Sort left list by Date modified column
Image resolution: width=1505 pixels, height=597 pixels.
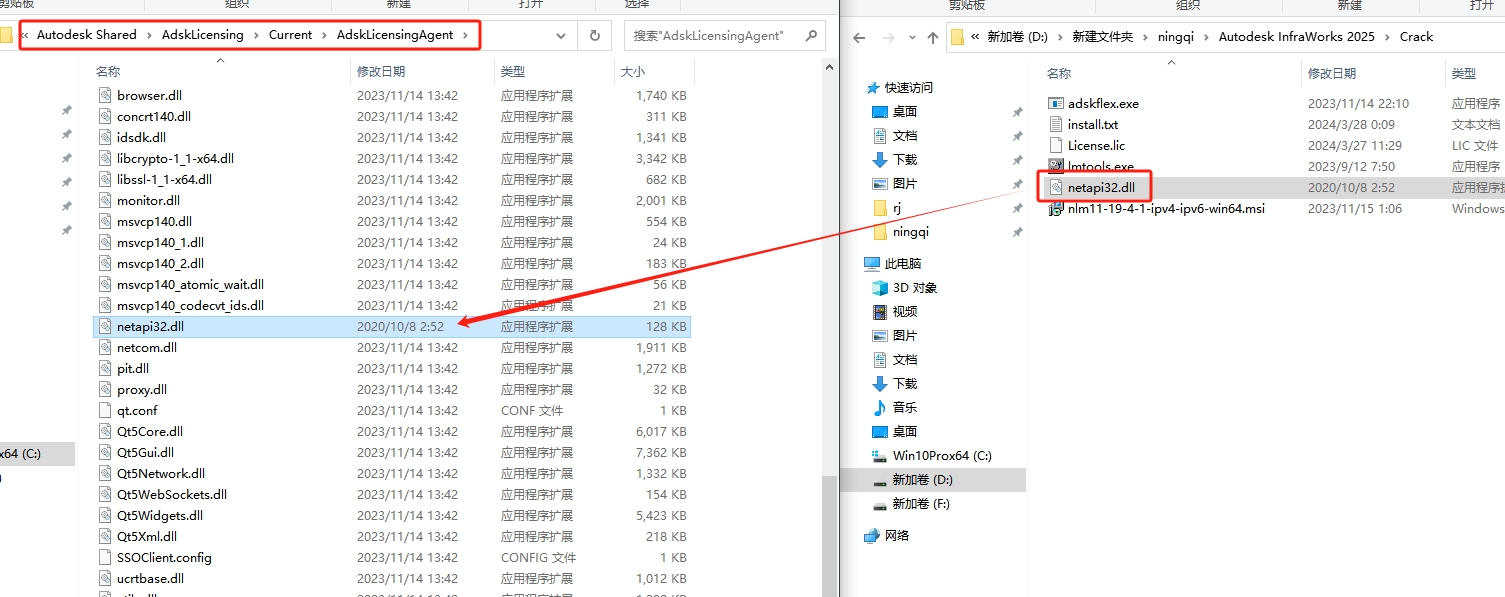point(381,72)
